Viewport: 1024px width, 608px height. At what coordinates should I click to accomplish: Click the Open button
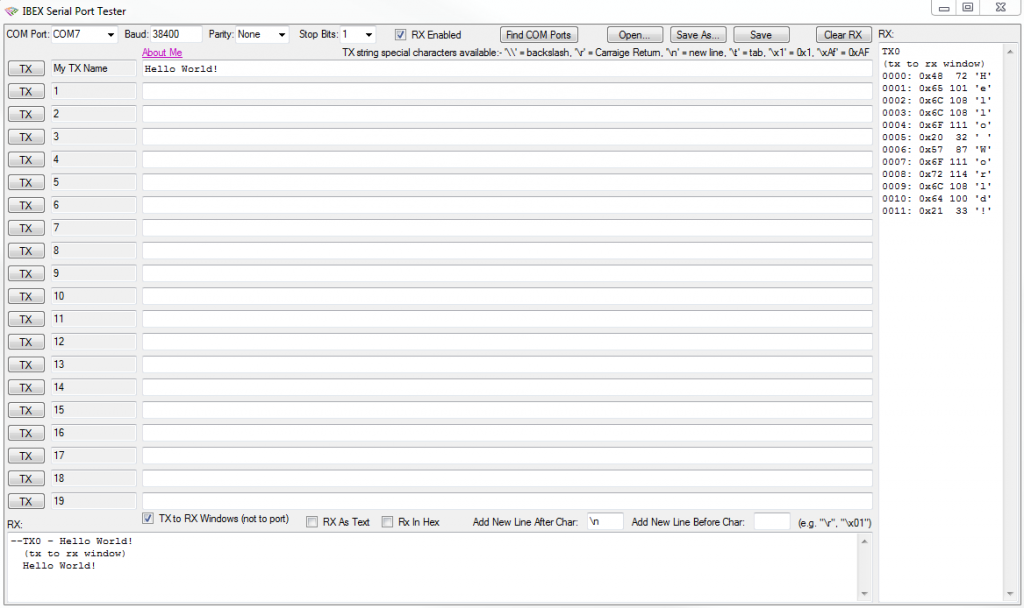pyautogui.click(x=634, y=33)
